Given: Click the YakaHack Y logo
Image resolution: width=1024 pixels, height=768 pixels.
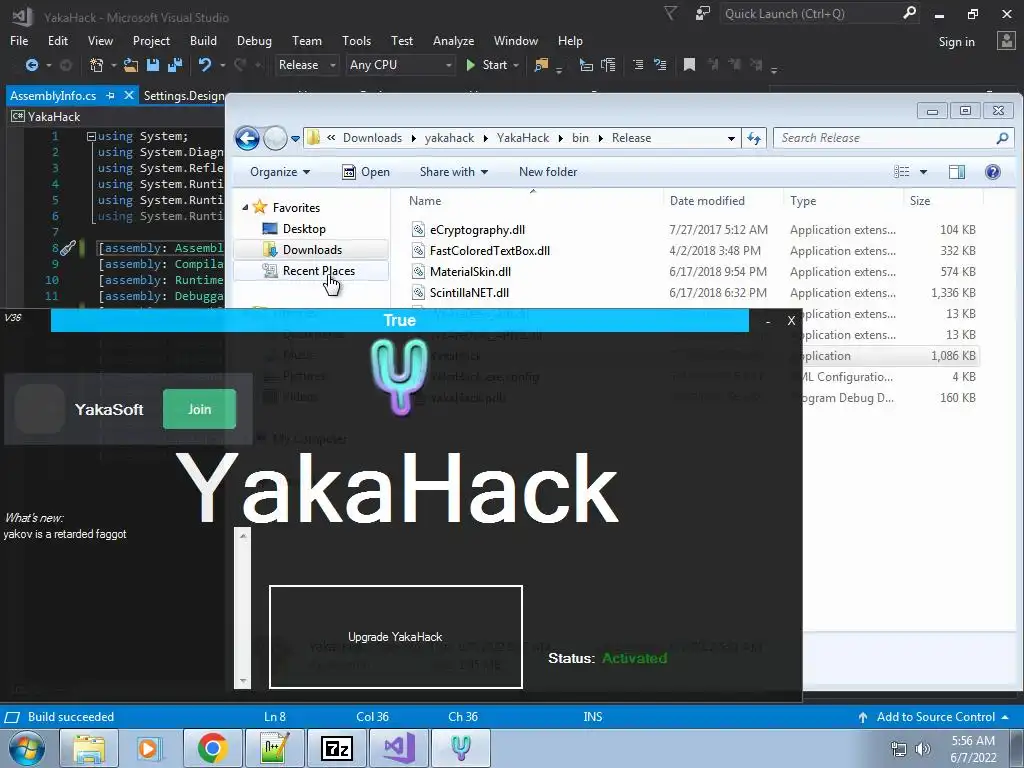Looking at the screenshot, I should [399, 377].
